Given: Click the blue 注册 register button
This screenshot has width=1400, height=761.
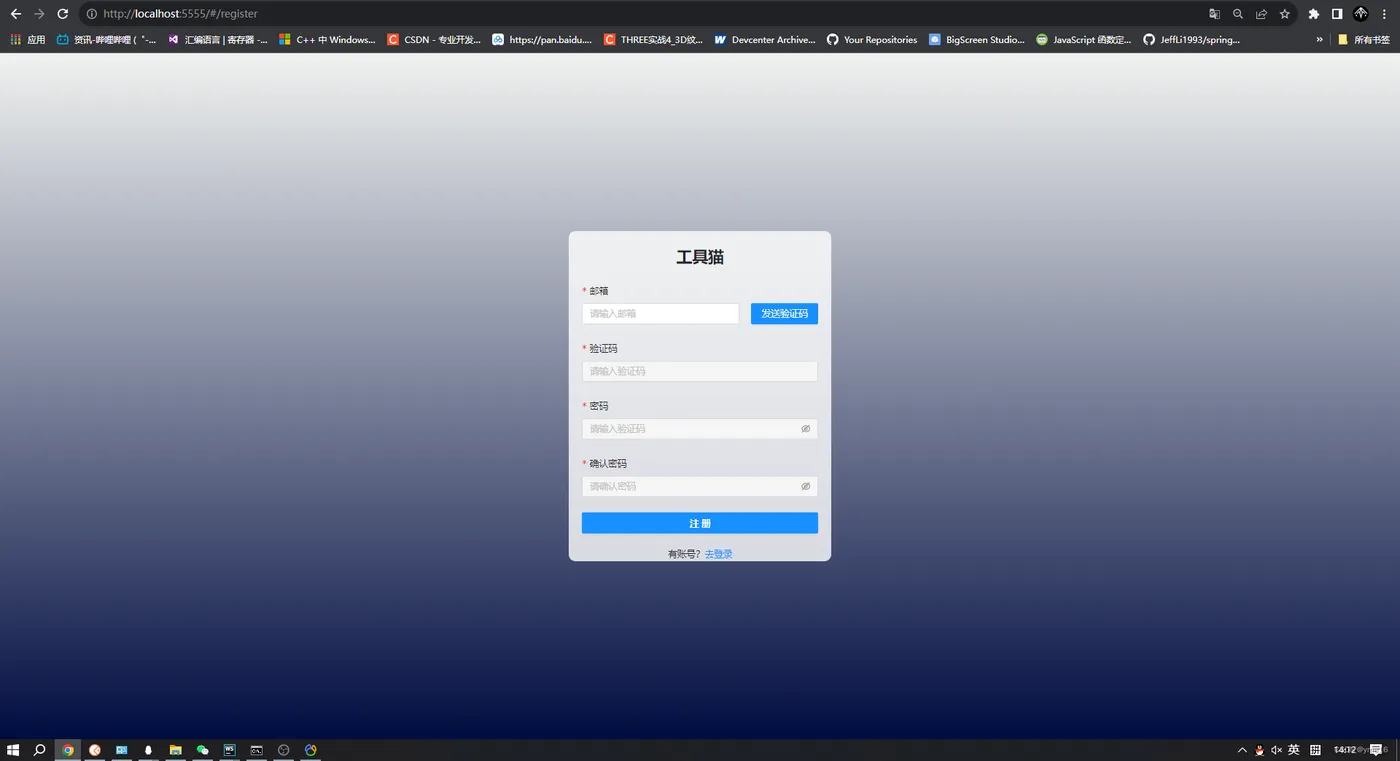Looking at the screenshot, I should pos(700,523).
